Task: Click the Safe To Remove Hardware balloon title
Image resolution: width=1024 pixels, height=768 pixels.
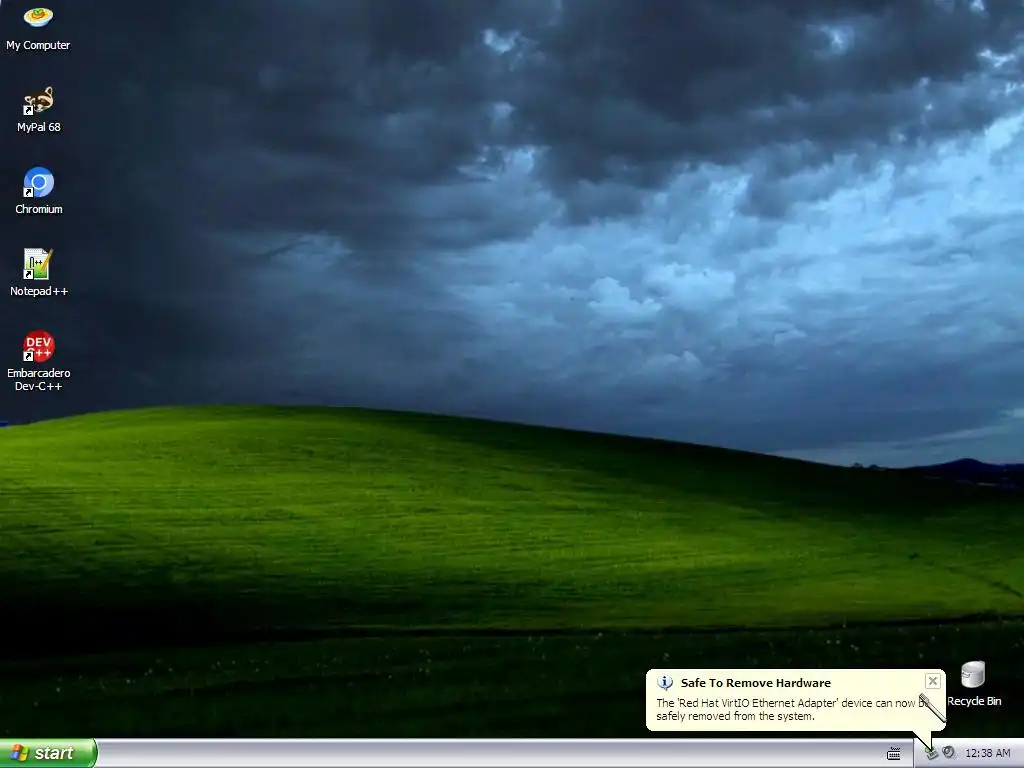Action: tap(756, 683)
